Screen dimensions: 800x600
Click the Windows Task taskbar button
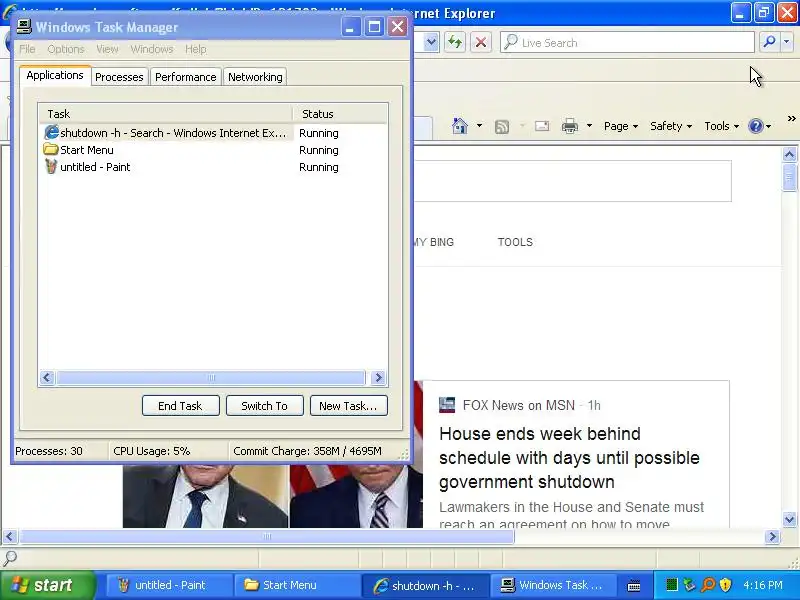553,585
